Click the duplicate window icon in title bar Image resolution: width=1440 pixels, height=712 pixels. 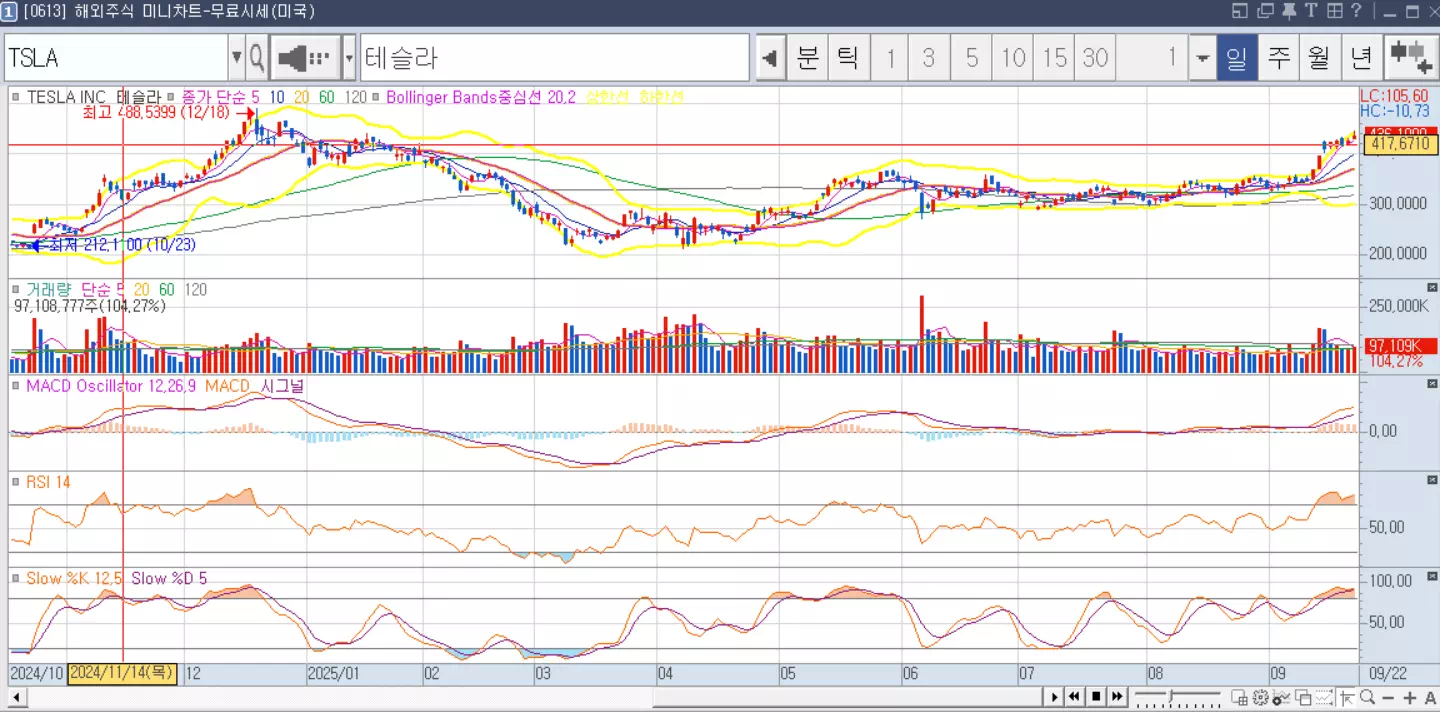tap(1265, 11)
